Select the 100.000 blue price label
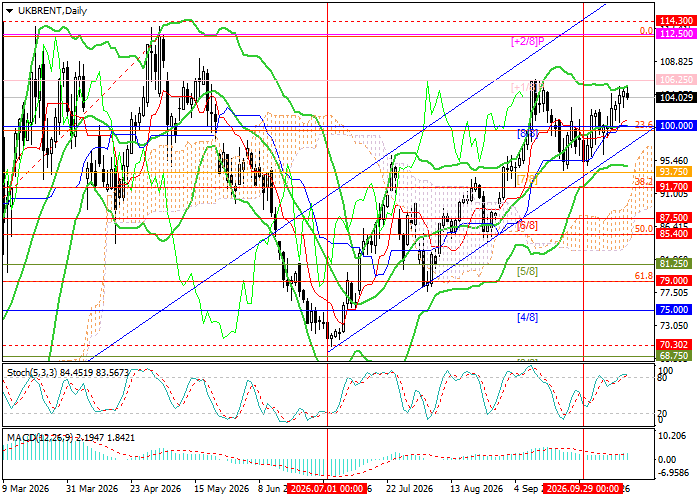This screenshot has width=700, height=500. pyautogui.click(x=676, y=126)
